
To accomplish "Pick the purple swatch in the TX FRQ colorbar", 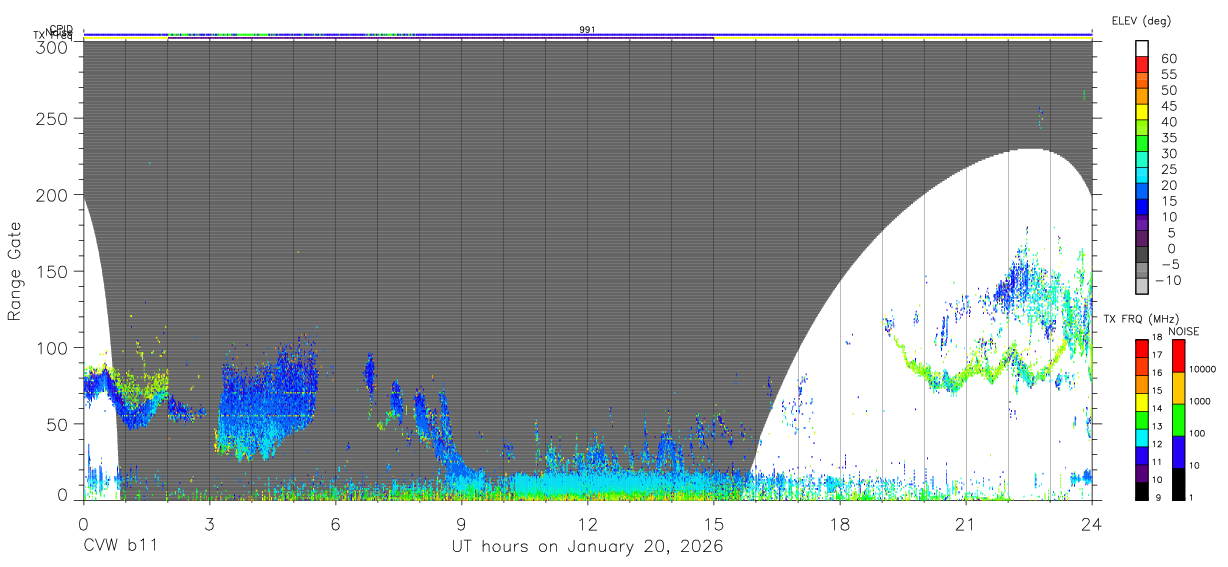I will pos(1142,472).
